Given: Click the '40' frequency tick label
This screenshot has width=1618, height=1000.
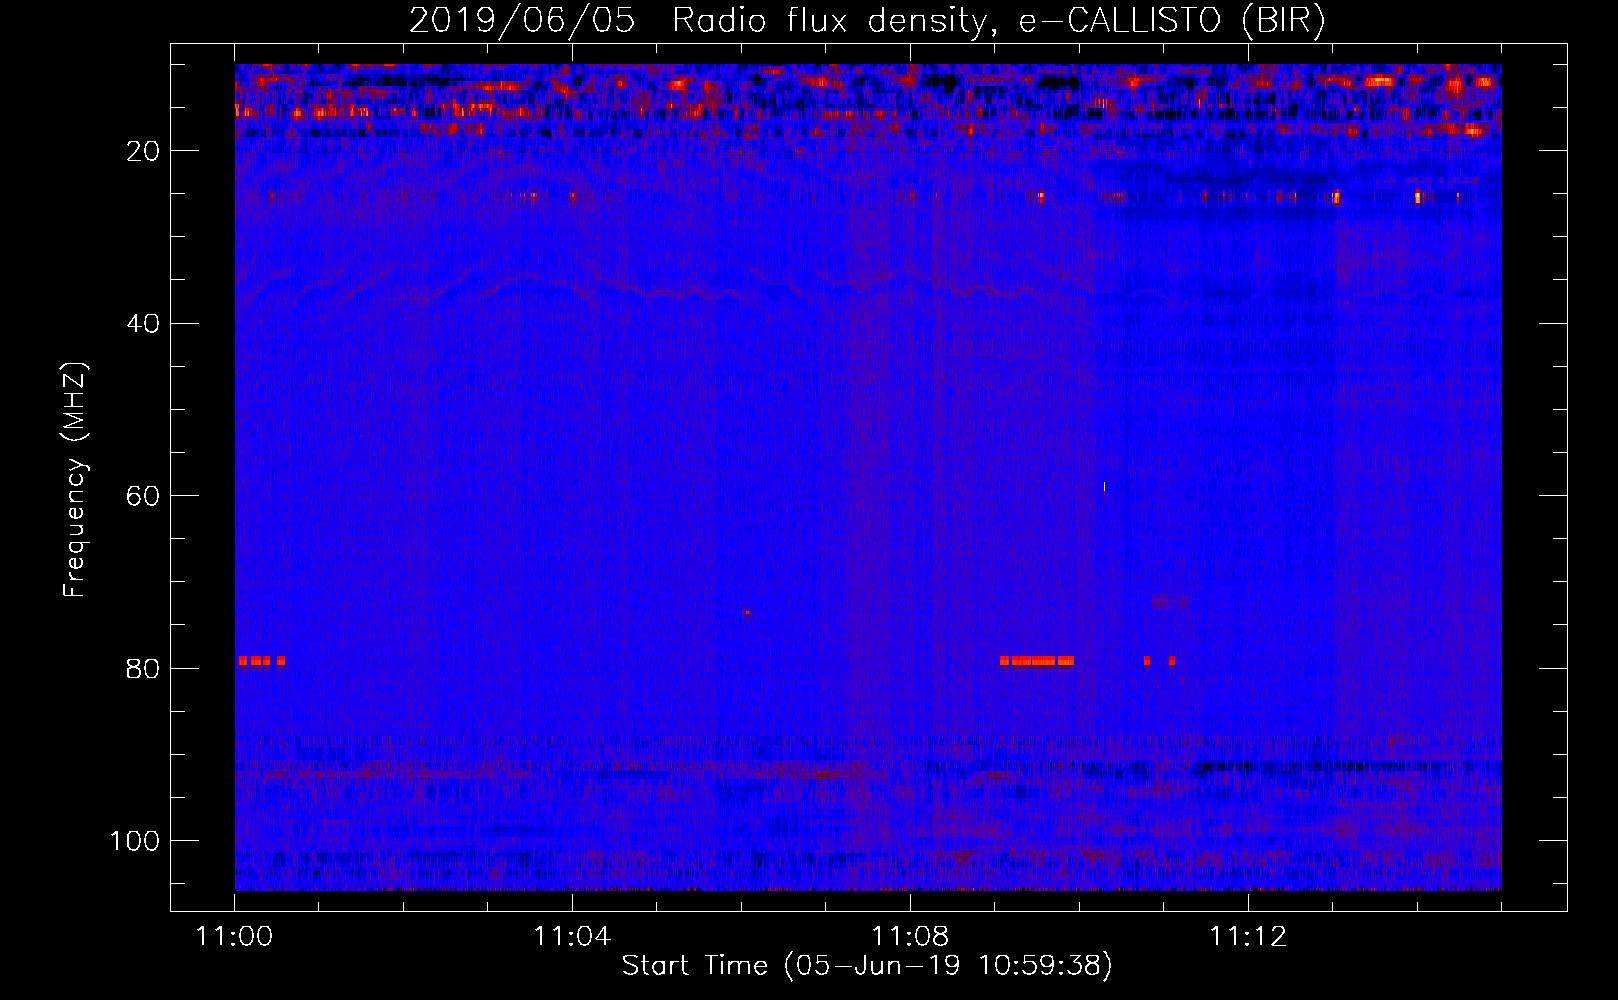Looking at the screenshot, I should pos(144,324).
